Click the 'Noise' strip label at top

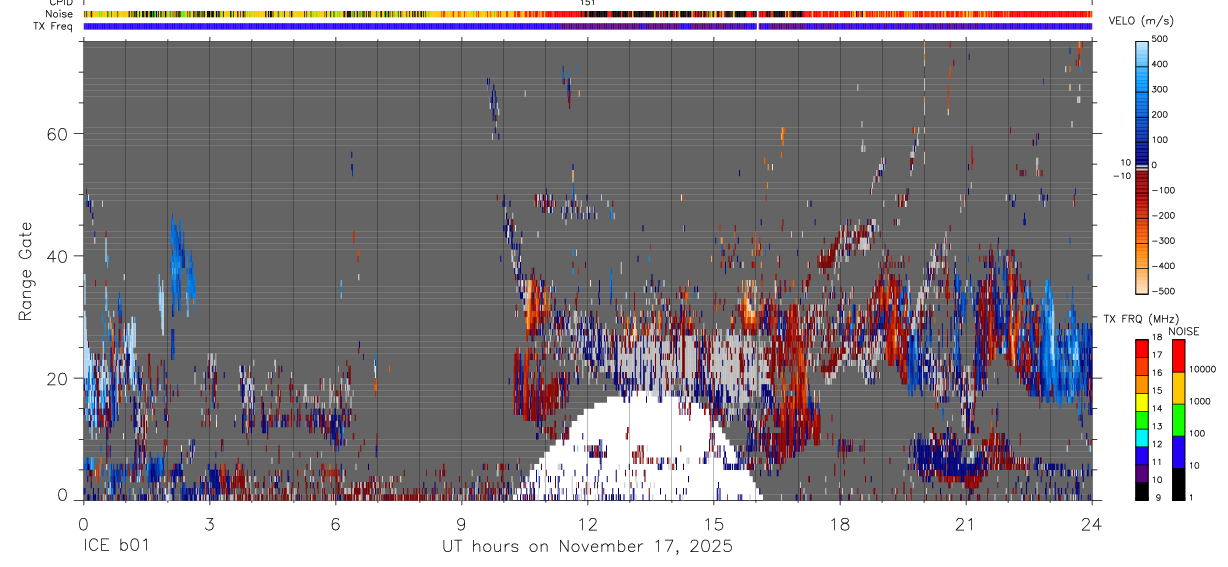coord(60,14)
